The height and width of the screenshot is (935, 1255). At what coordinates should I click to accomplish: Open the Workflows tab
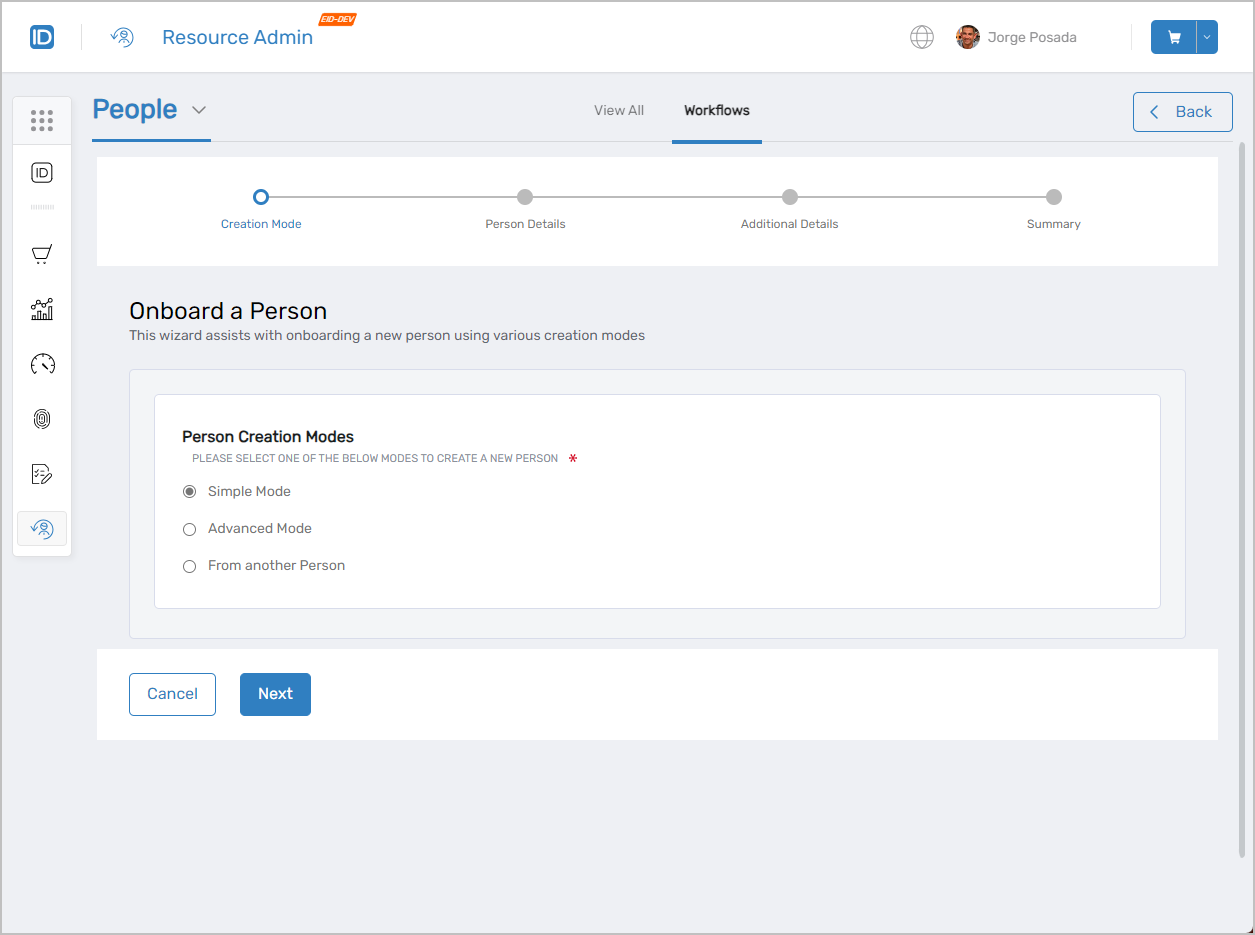pyautogui.click(x=716, y=110)
